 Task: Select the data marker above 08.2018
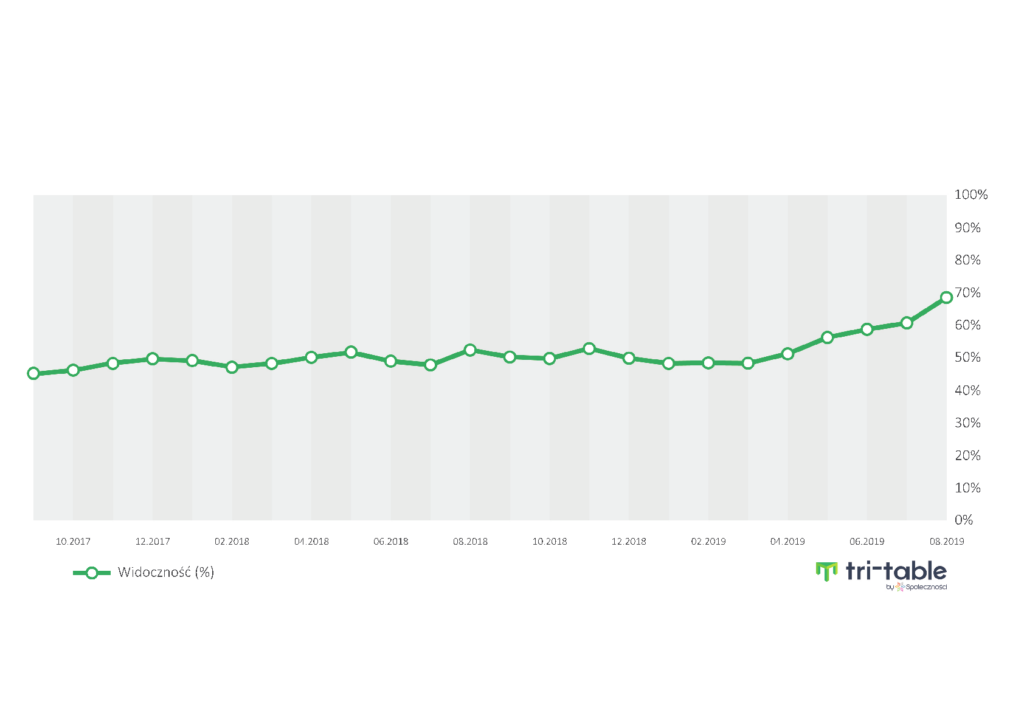[470, 350]
